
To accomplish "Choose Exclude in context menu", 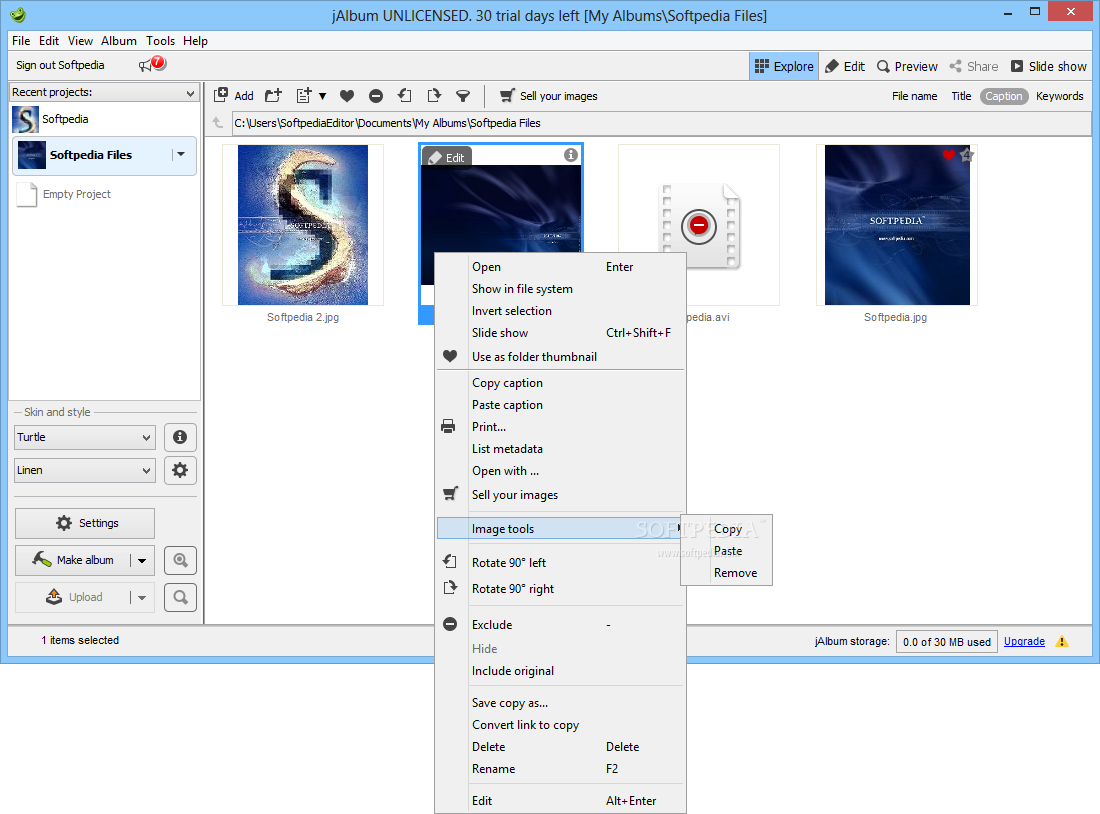I will [x=560, y=625].
